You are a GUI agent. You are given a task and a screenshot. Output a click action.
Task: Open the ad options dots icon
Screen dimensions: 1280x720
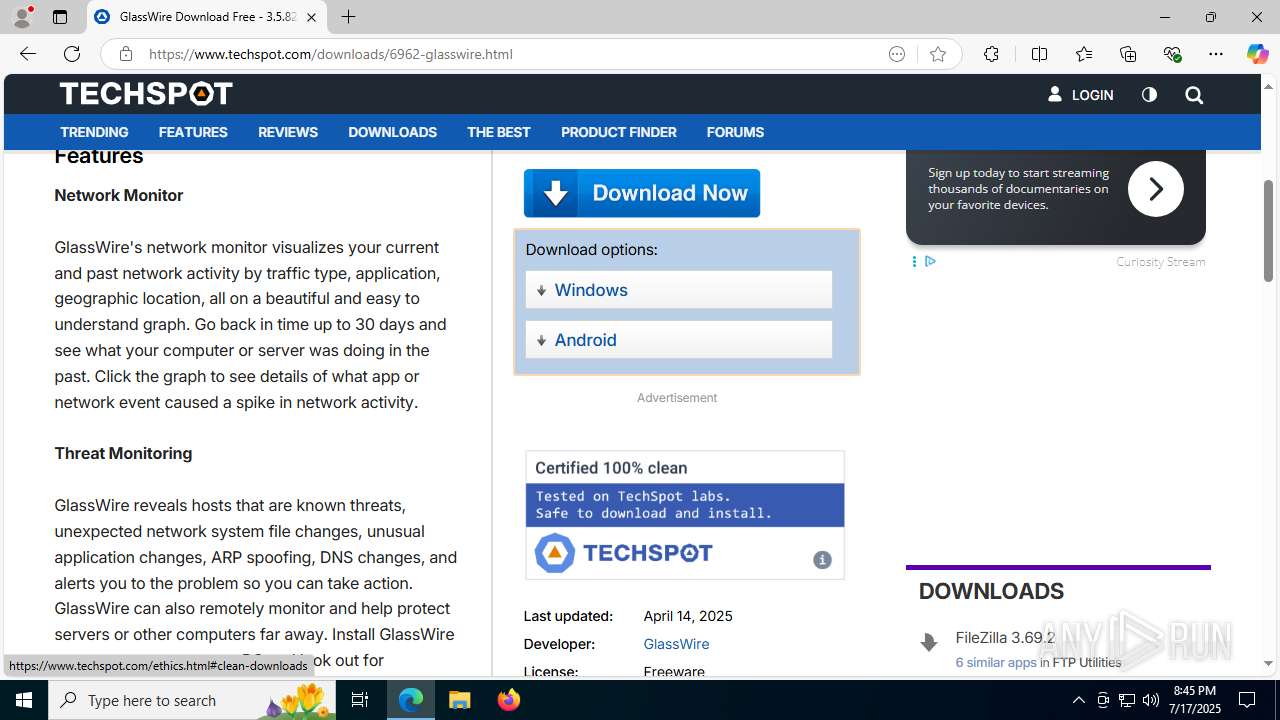click(x=914, y=261)
